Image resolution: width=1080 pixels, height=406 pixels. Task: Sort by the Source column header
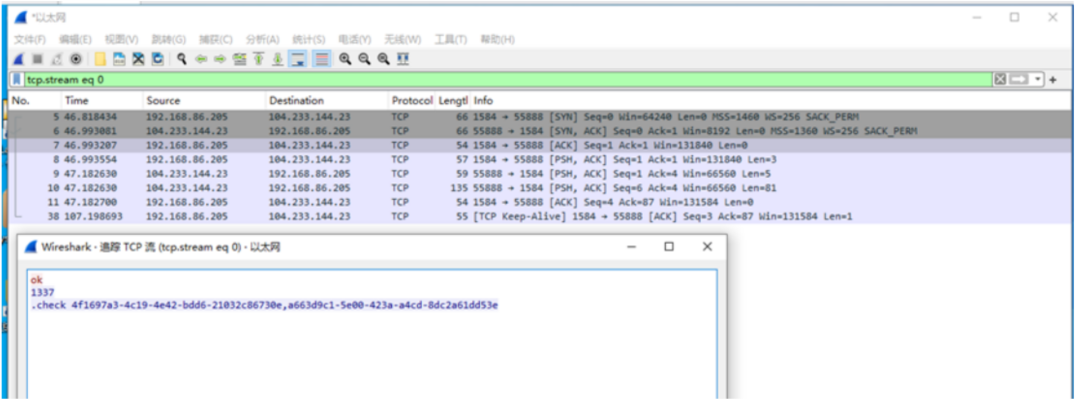tap(204, 101)
